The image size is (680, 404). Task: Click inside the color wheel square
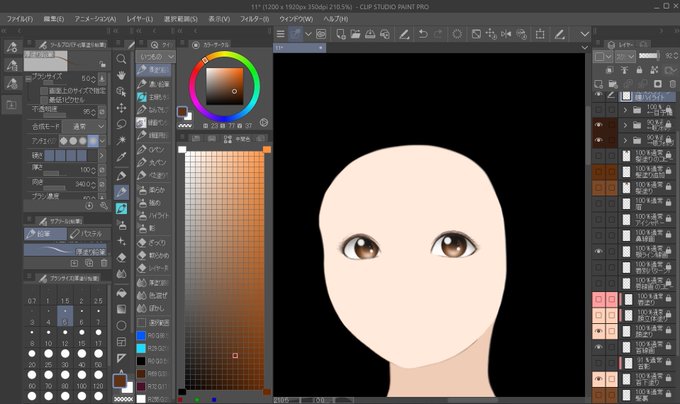point(225,86)
